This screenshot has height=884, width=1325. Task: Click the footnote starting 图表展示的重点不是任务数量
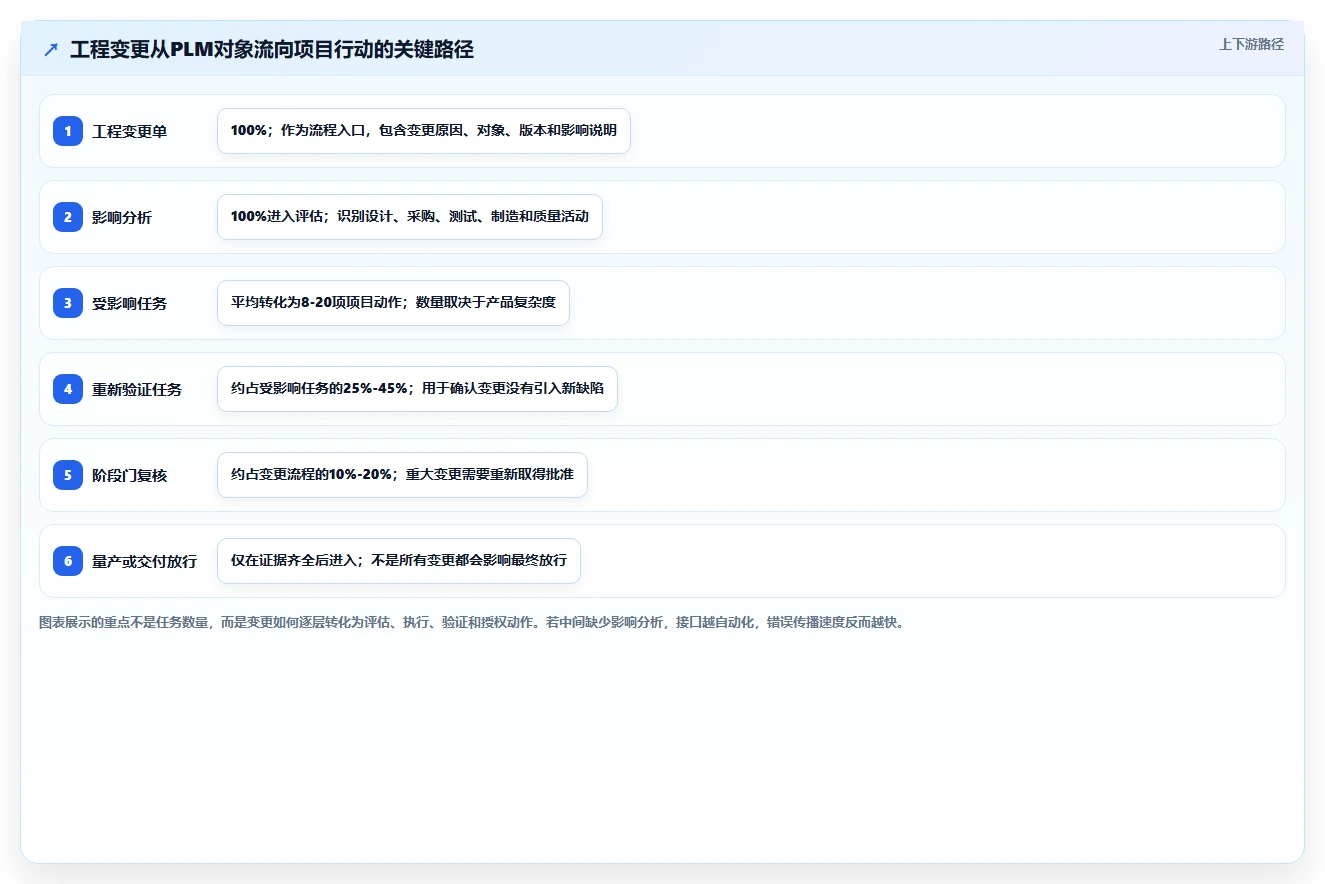click(x=472, y=622)
